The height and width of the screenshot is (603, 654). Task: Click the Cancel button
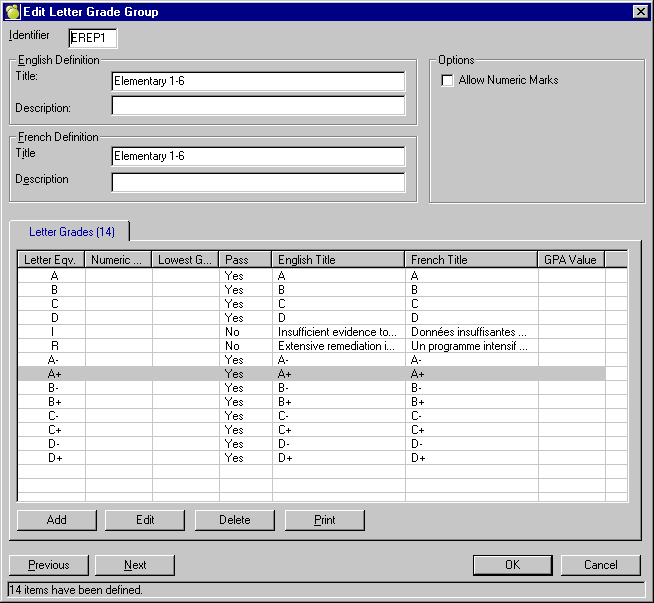pyautogui.click(x=601, y=565)
